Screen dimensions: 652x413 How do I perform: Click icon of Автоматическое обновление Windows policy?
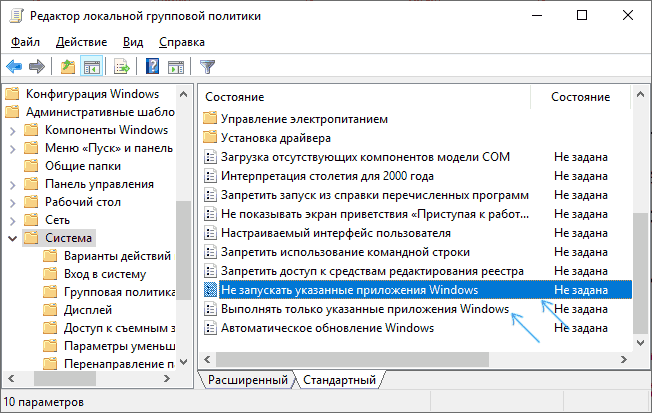[210, 328]
